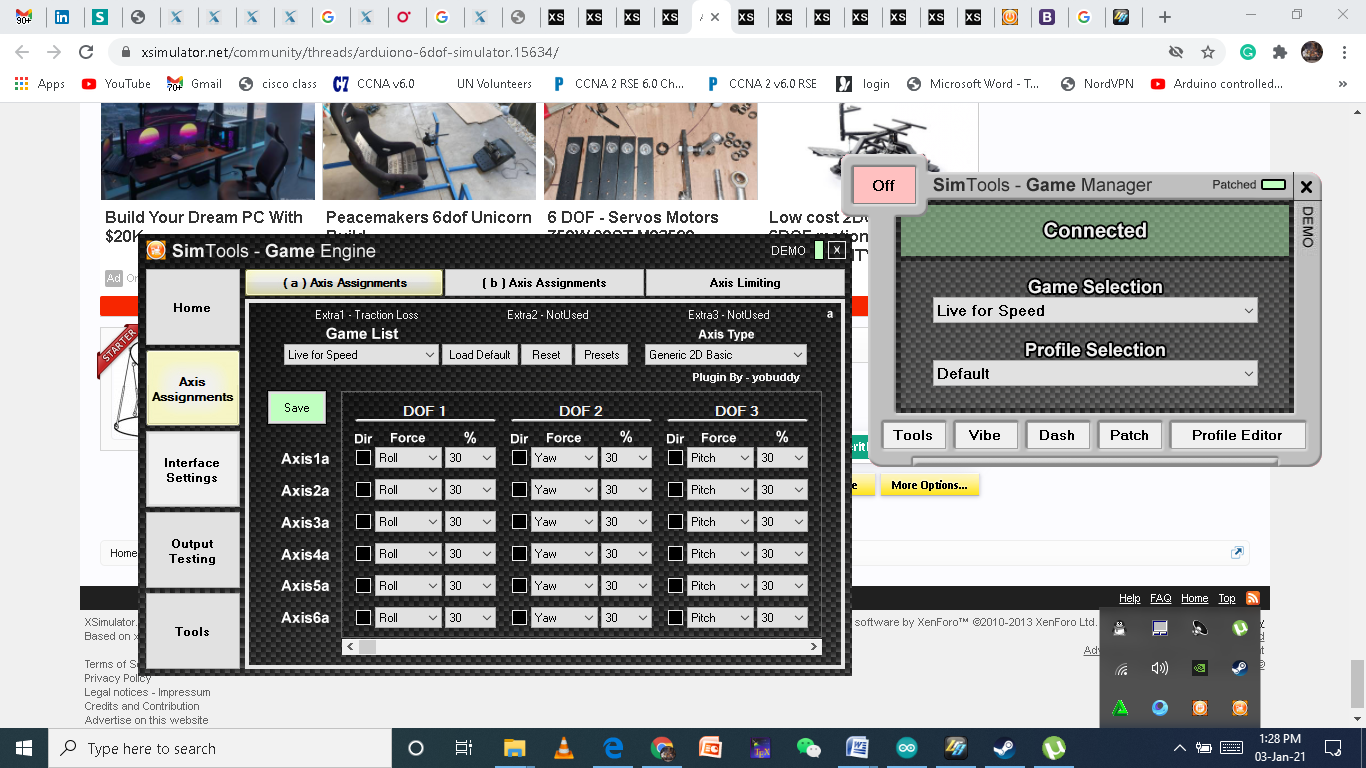Select (a) Axis Assignments tab

click(344, 283)
